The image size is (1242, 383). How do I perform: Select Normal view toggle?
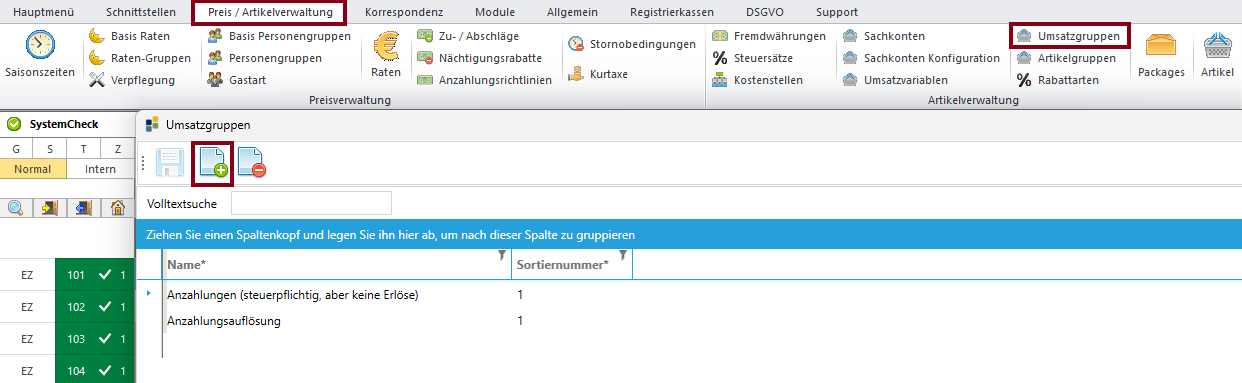click(33, 169)
